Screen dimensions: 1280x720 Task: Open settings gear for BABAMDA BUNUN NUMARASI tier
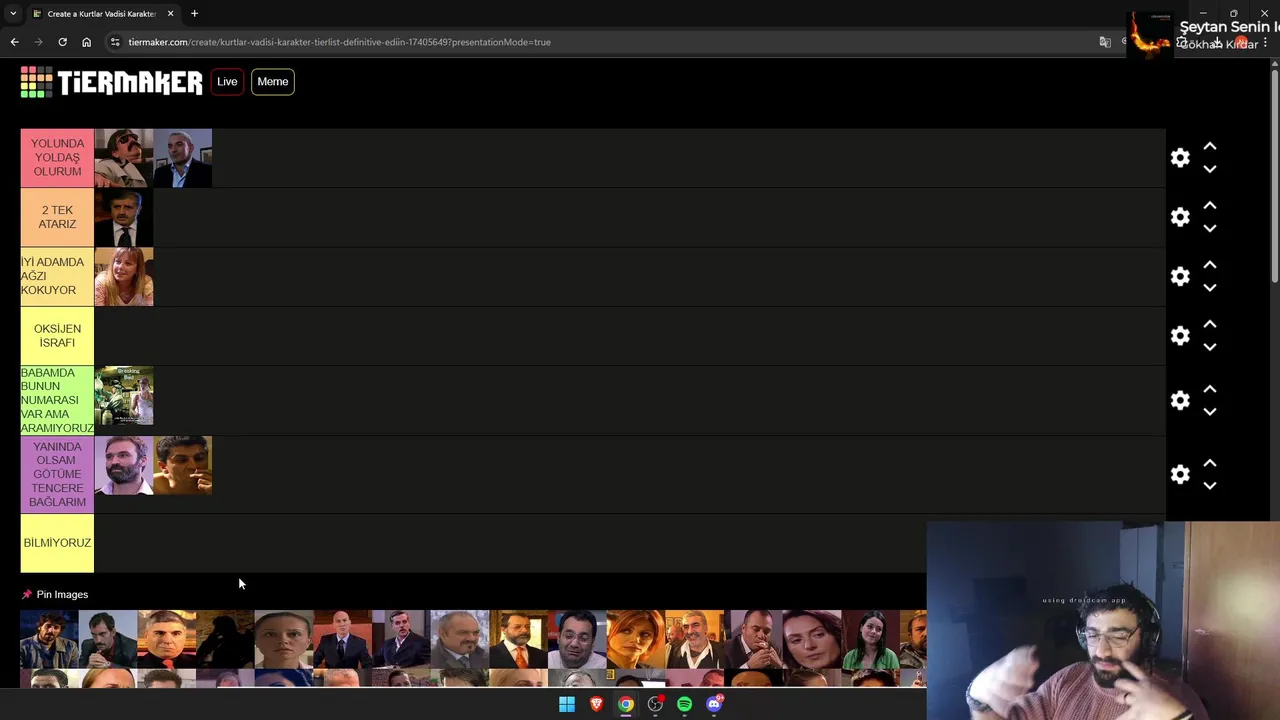(x=1180, y=400)
